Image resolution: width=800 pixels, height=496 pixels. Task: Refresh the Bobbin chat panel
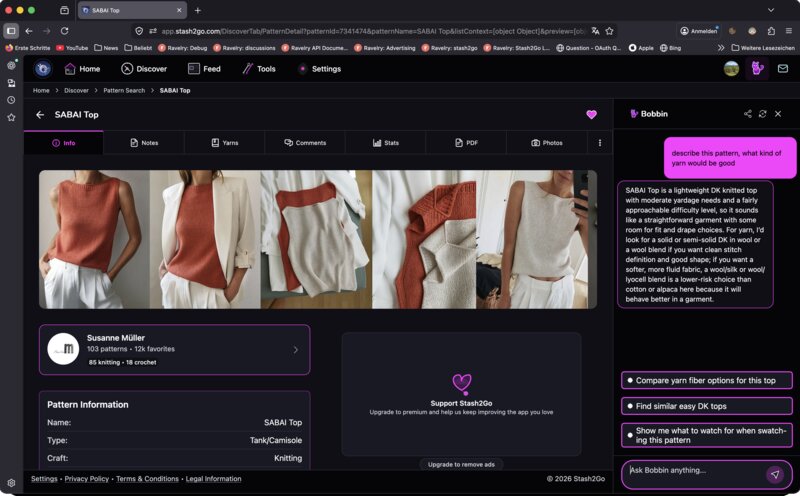(x=763, y=114)
